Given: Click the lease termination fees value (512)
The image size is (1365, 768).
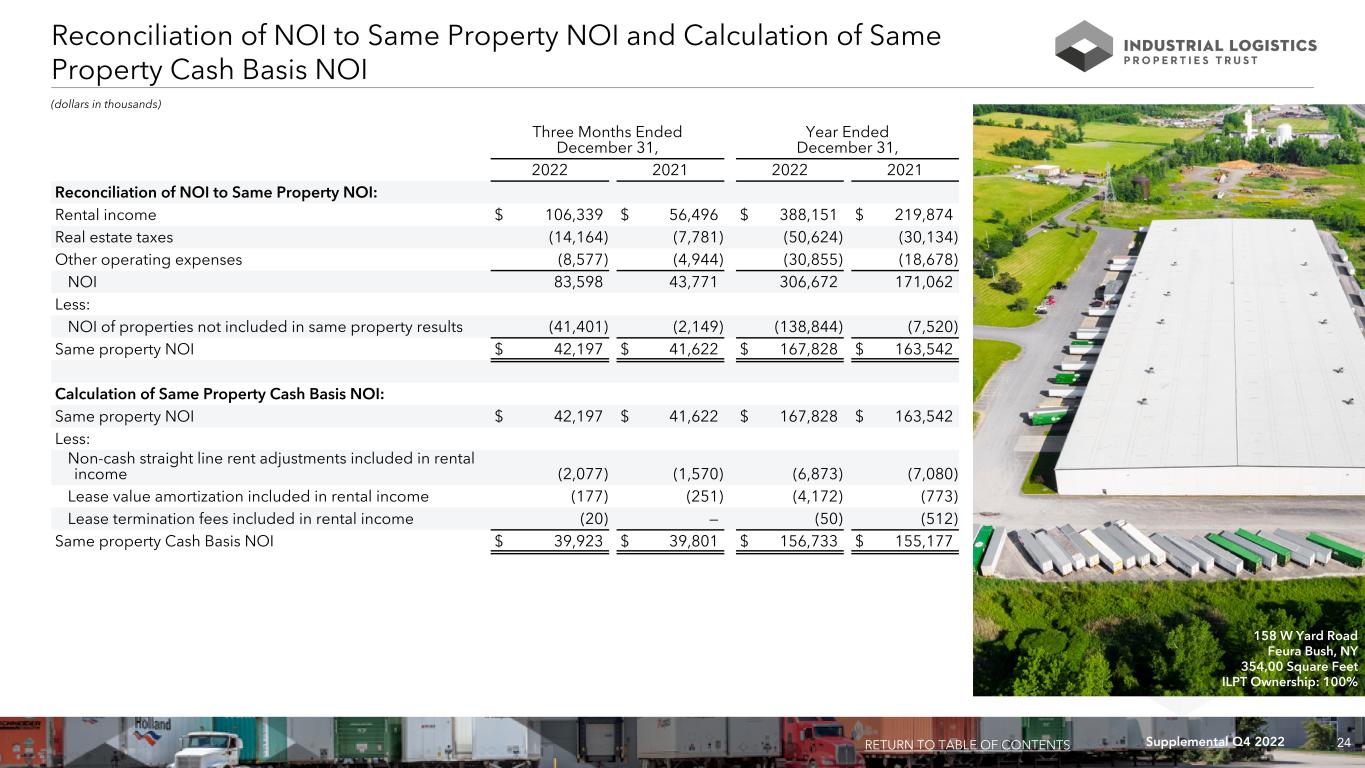Looking at the screenshot, I should pyautogui.click(x=938, y=519).
